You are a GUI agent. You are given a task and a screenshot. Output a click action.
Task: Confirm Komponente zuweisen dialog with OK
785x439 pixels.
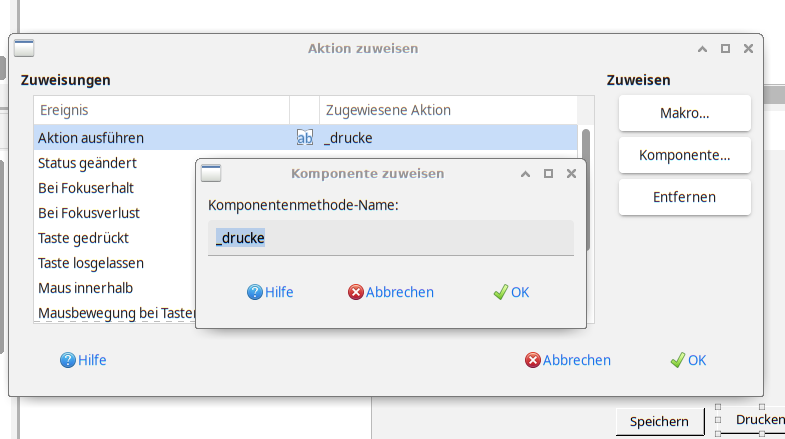click(x=511, y=292)
